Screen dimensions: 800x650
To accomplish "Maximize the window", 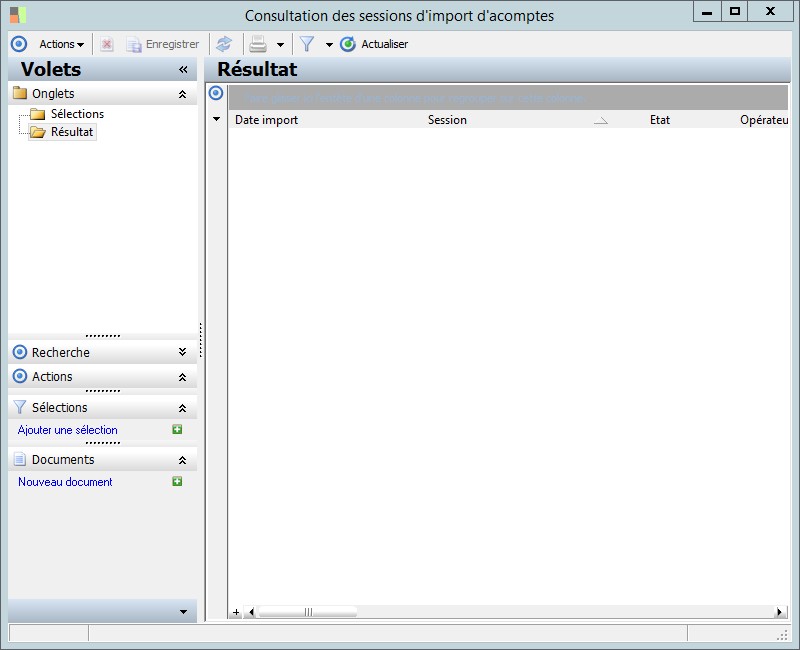I will (x=735, y=12).
